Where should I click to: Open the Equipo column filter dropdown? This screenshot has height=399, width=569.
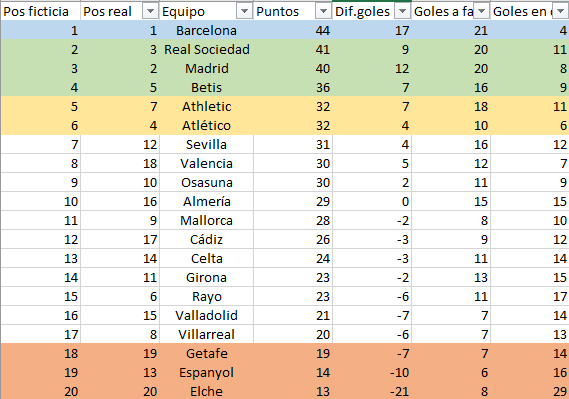(244, 12)
